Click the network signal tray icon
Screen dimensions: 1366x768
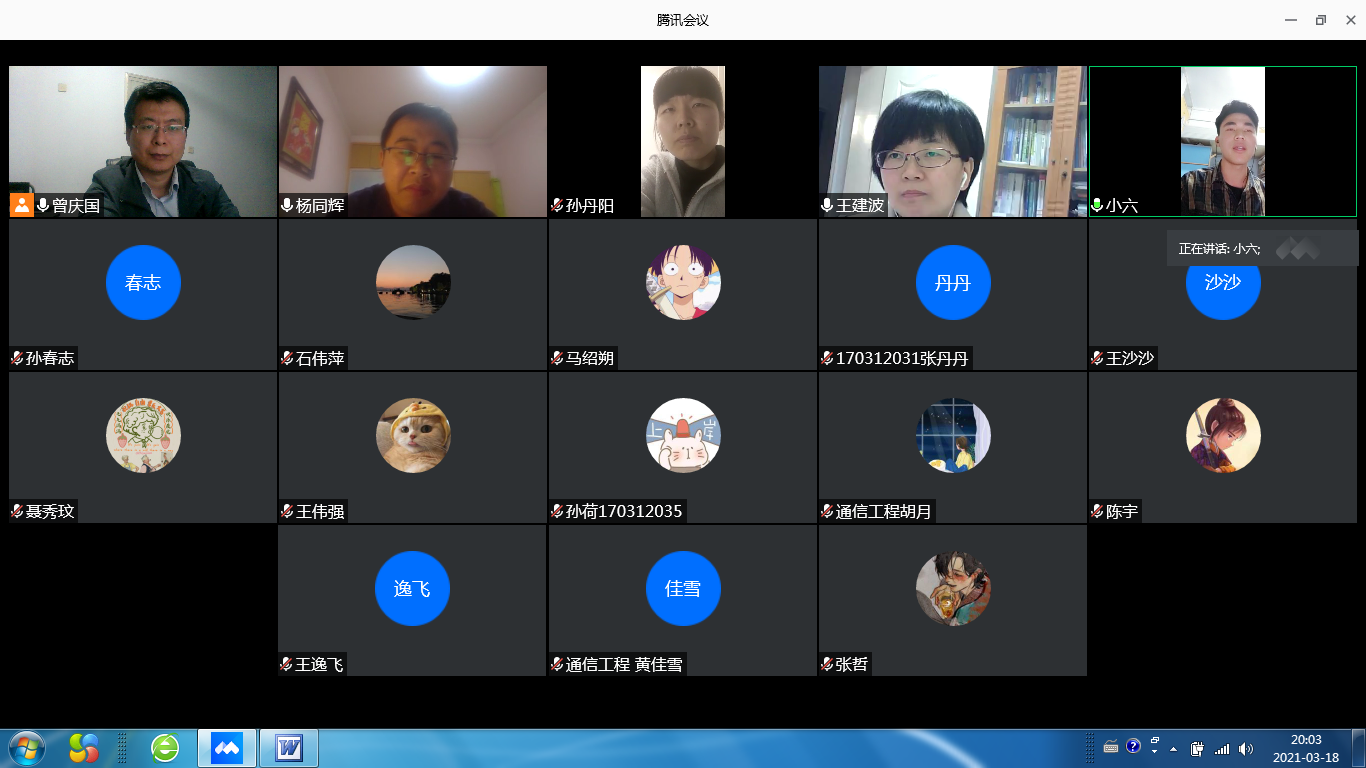1221,748
